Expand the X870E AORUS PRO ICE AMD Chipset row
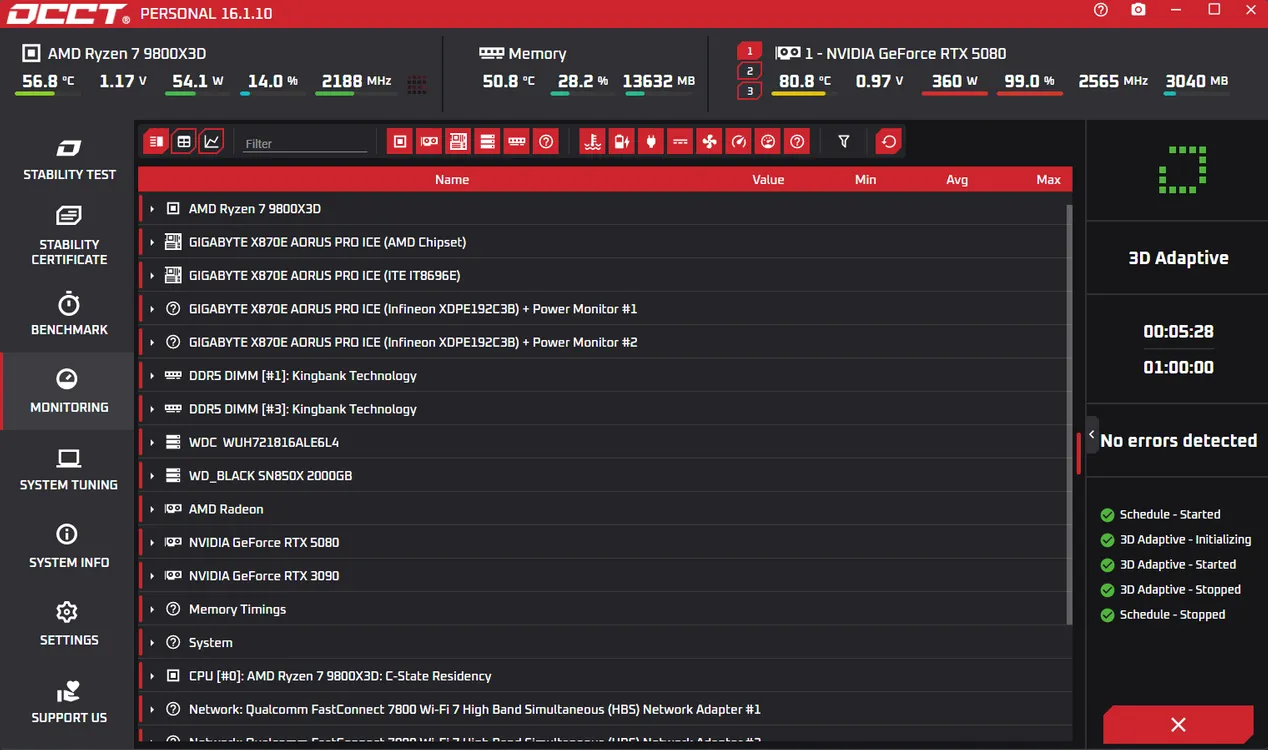1268x750 pixels. coord(152,242)
